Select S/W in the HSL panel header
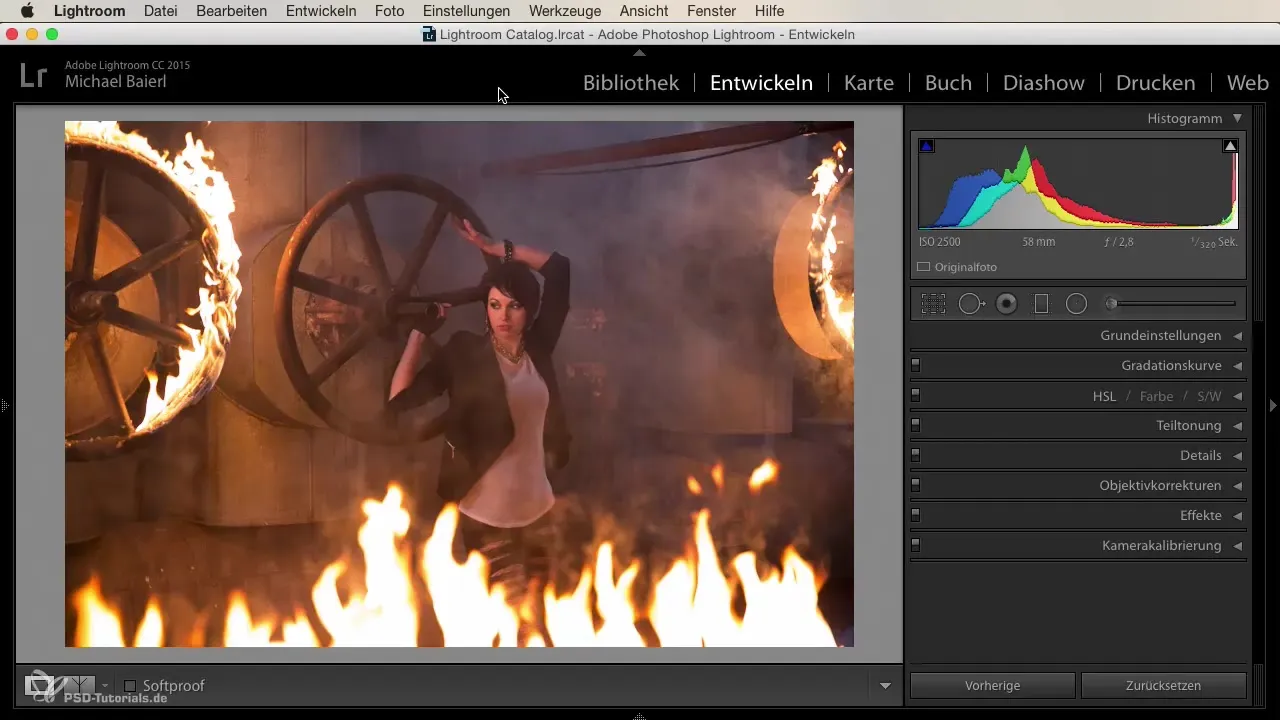The height and width of the screenshot is (720, 1280). tap(1209, 396)
